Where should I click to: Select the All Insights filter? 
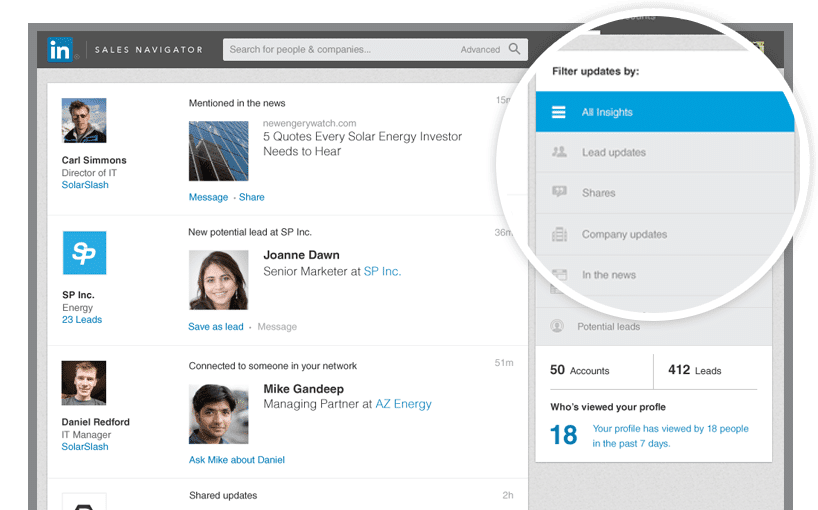pos(665,112)
